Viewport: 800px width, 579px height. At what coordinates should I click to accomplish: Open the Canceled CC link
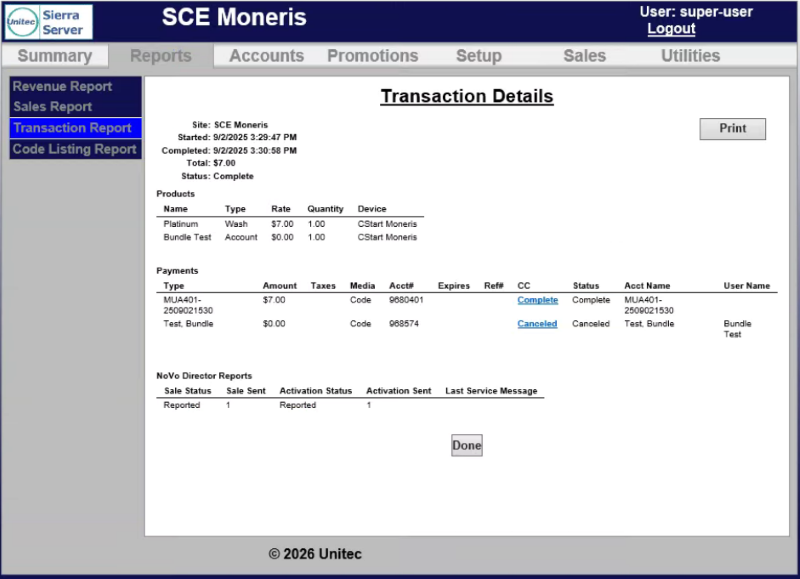[537, 323]
